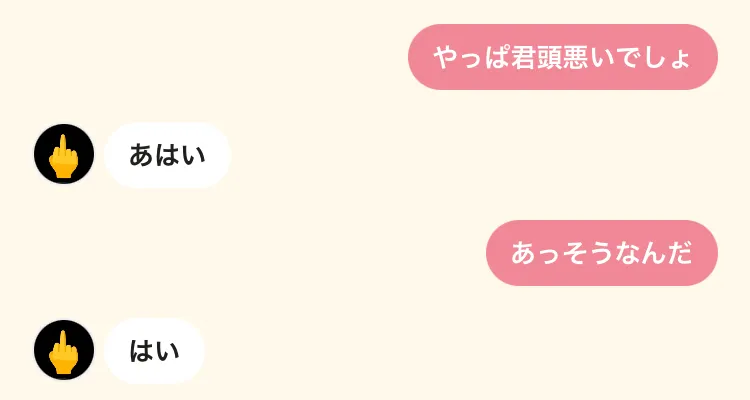Select the last received message はい
This screenshot has width=750, height=400.
pos(154,351)
